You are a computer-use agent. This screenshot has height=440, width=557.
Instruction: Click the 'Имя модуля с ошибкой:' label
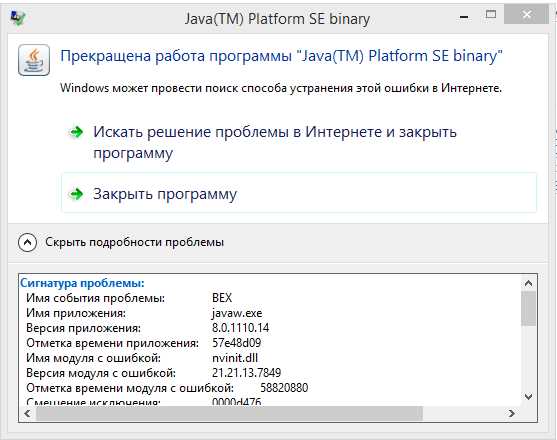[x=93, y=358]
